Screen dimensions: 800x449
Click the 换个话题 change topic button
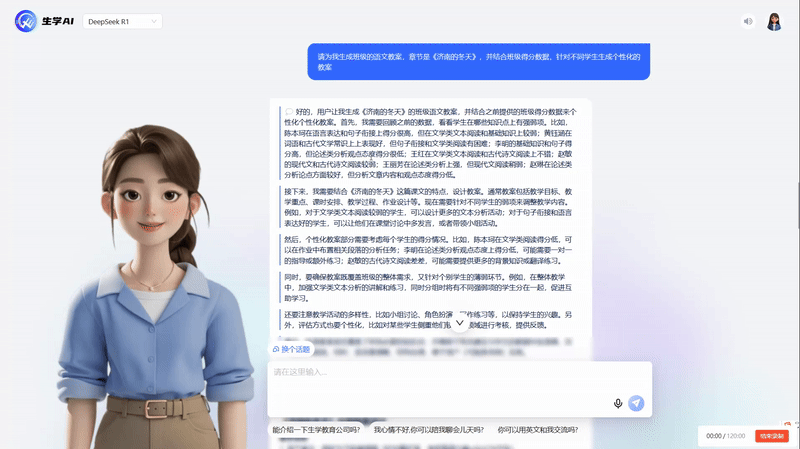(x=292, y=349)
